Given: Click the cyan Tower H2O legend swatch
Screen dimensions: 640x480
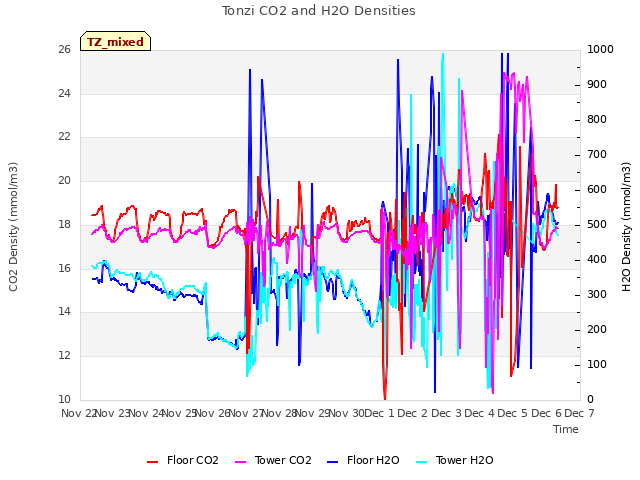Looking at the screenshot, I should (x=421, y=462).
